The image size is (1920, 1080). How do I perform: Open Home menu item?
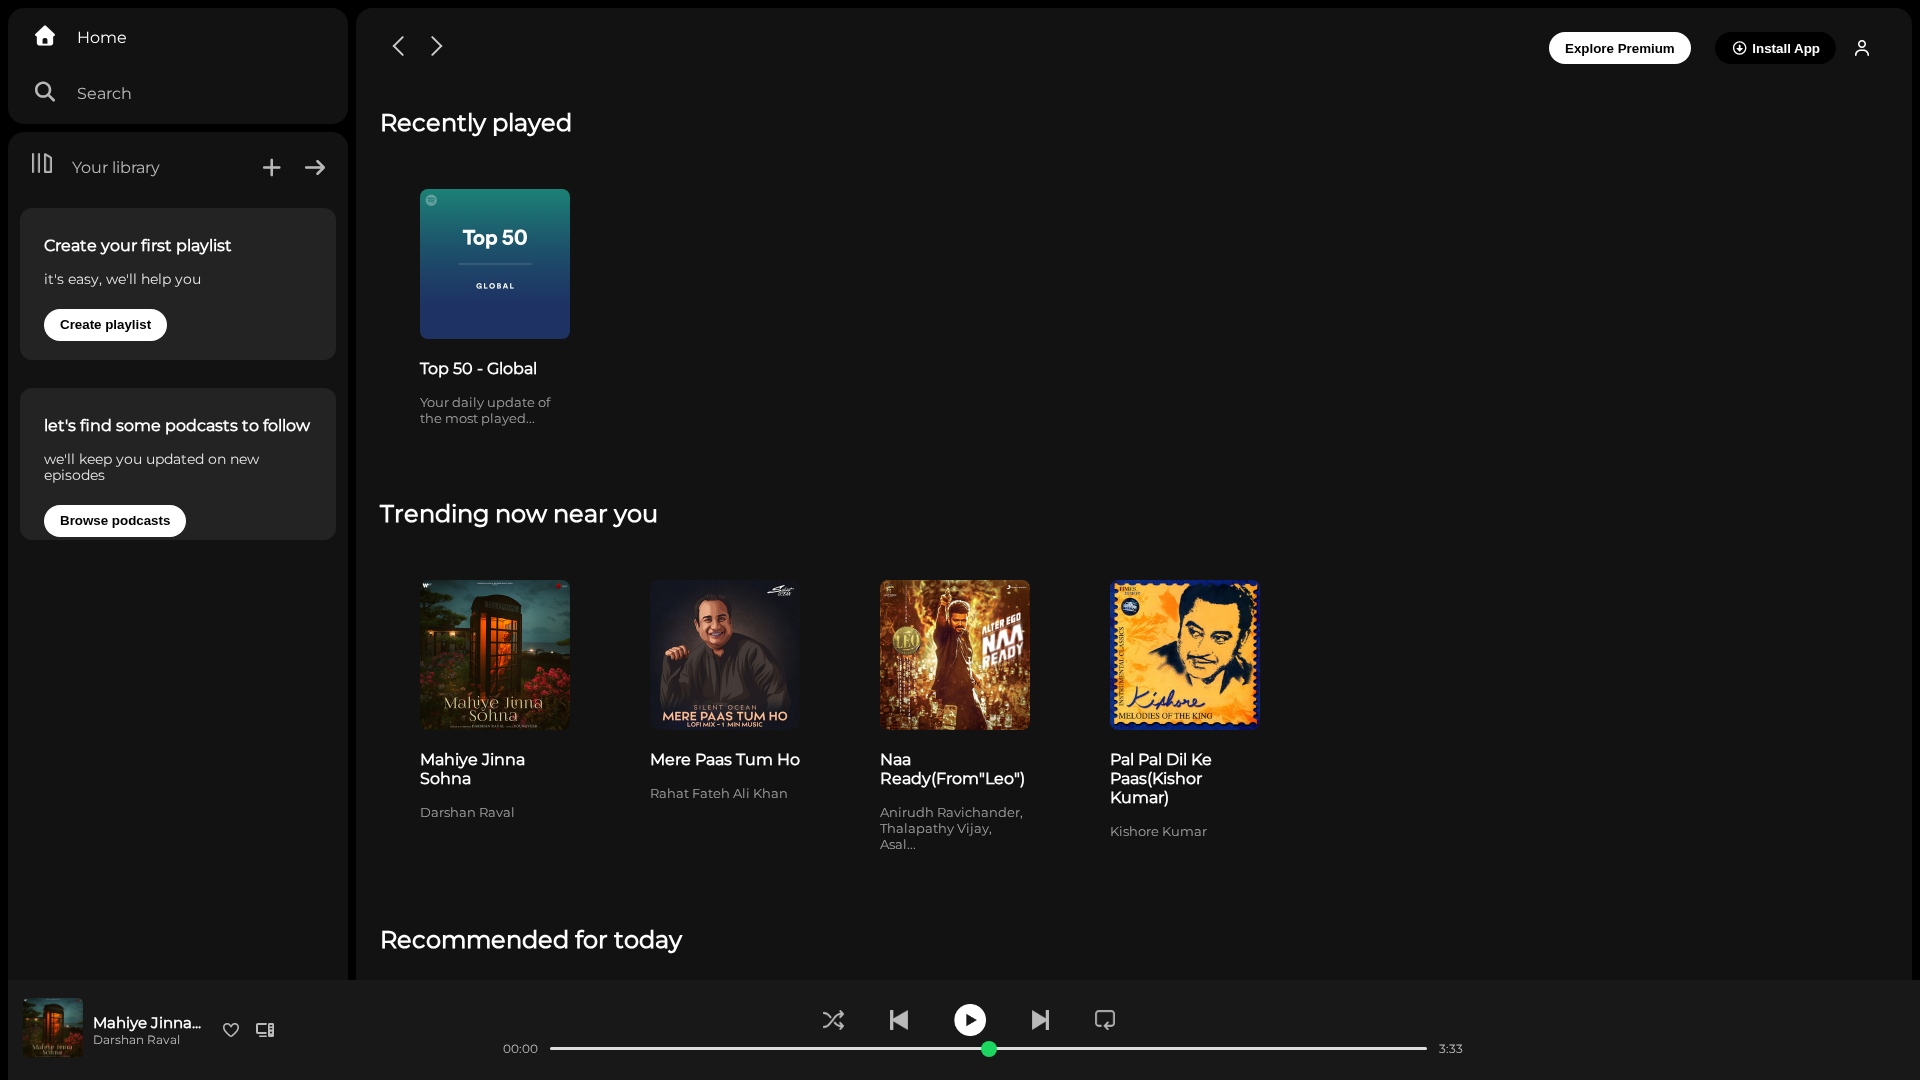point(102,38)
